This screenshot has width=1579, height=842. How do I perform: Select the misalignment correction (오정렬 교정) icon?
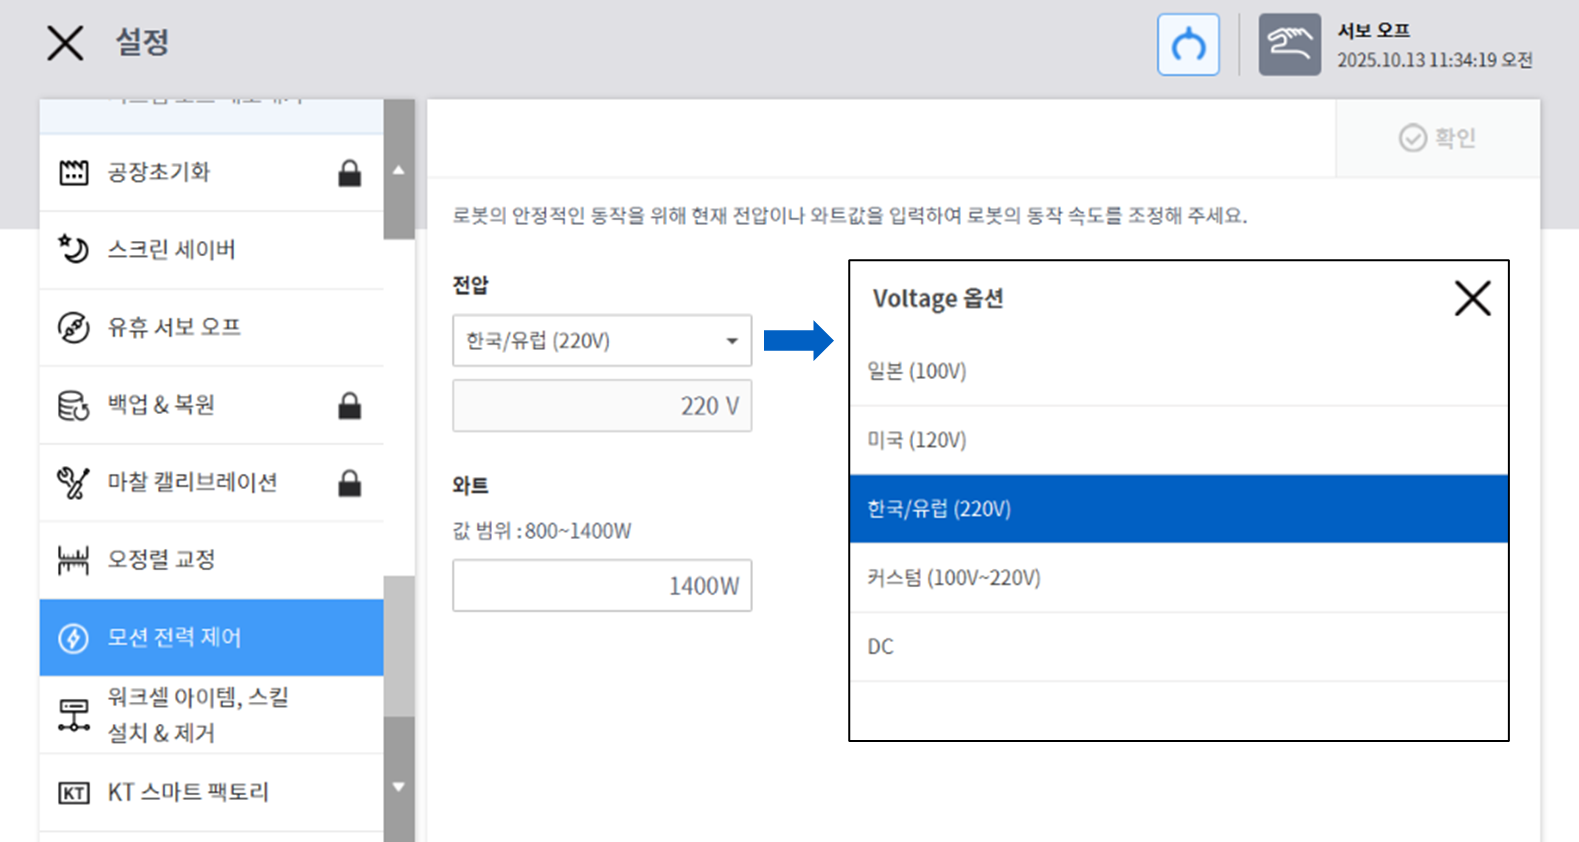click(x=73, y=560)
